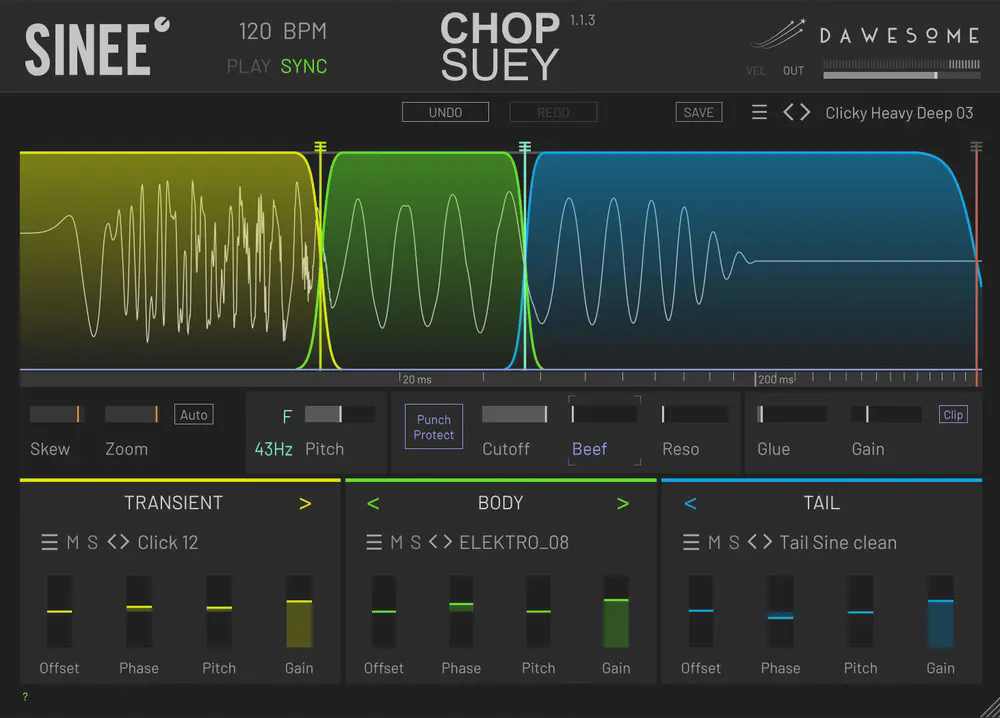Screen dimensions: 1000x718
Task: Open the Clicky Heavy Deep 03 preset list
Action: 898,113
